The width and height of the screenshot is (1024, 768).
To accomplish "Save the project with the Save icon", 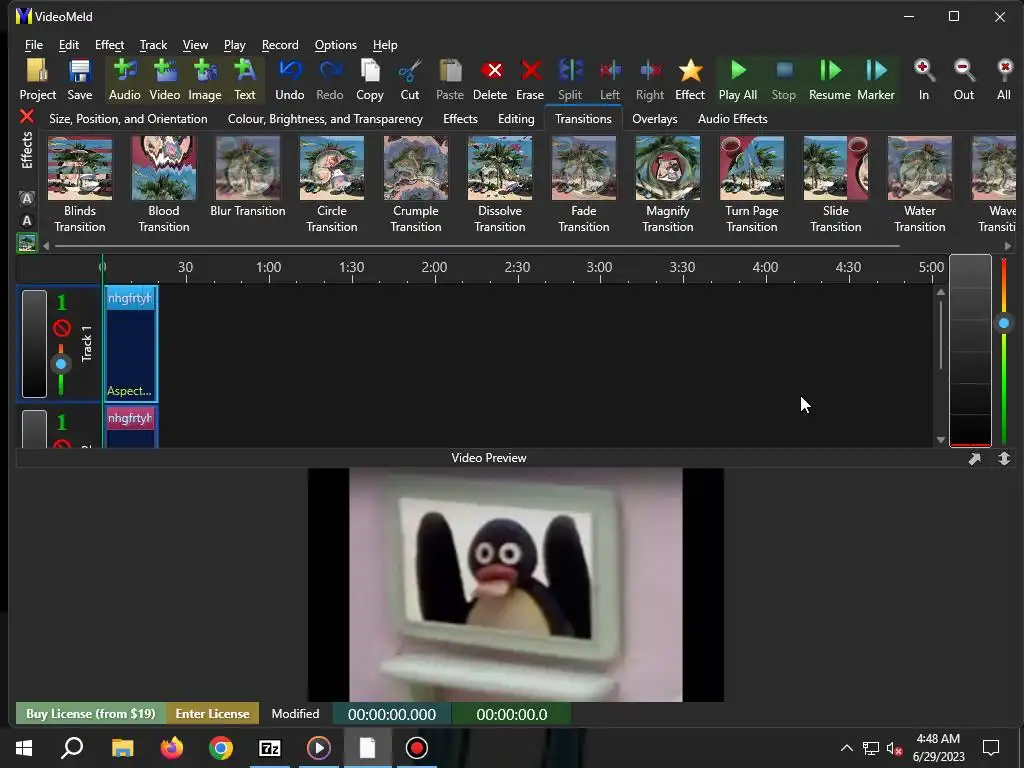I will (80, 80).
